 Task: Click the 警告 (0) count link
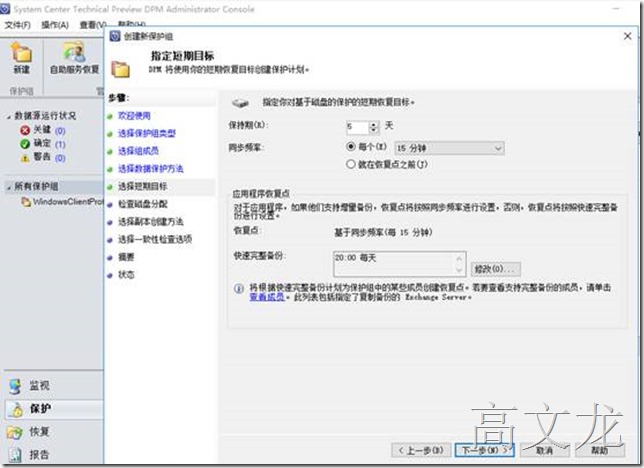tap(60, 158)
